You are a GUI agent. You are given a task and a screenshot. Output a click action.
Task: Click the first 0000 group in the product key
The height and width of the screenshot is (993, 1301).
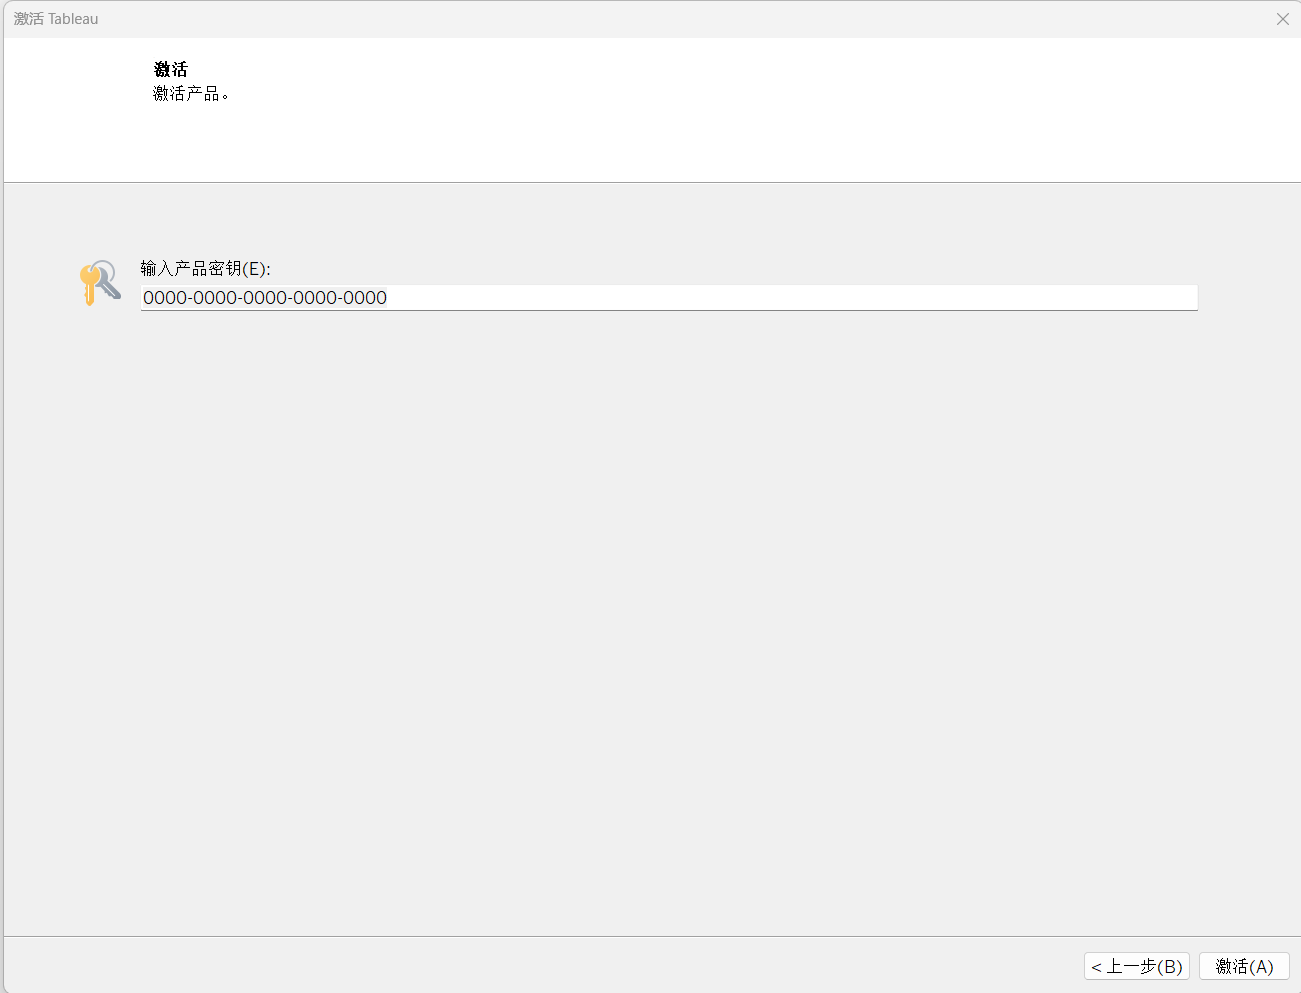click(165, 298)
